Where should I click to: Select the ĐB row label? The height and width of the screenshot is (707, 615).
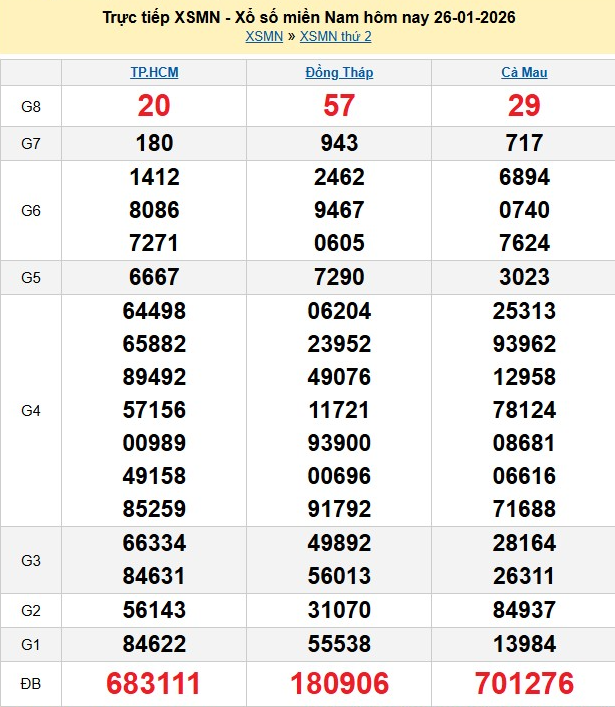coord(30,684)
